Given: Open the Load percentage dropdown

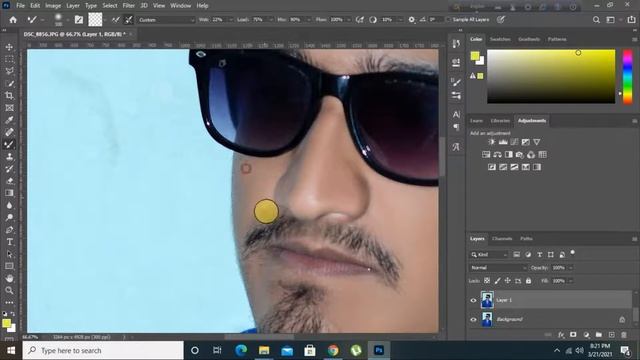Looking at the screenshot, I should click(x=270, y=20).
